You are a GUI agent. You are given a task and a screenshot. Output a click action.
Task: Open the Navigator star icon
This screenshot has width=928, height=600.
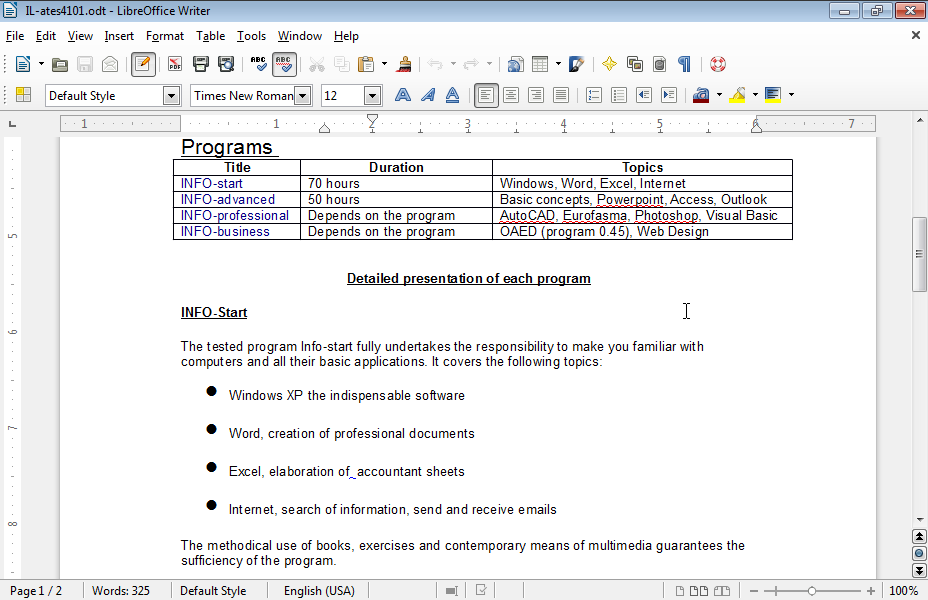tap(609, 64)
